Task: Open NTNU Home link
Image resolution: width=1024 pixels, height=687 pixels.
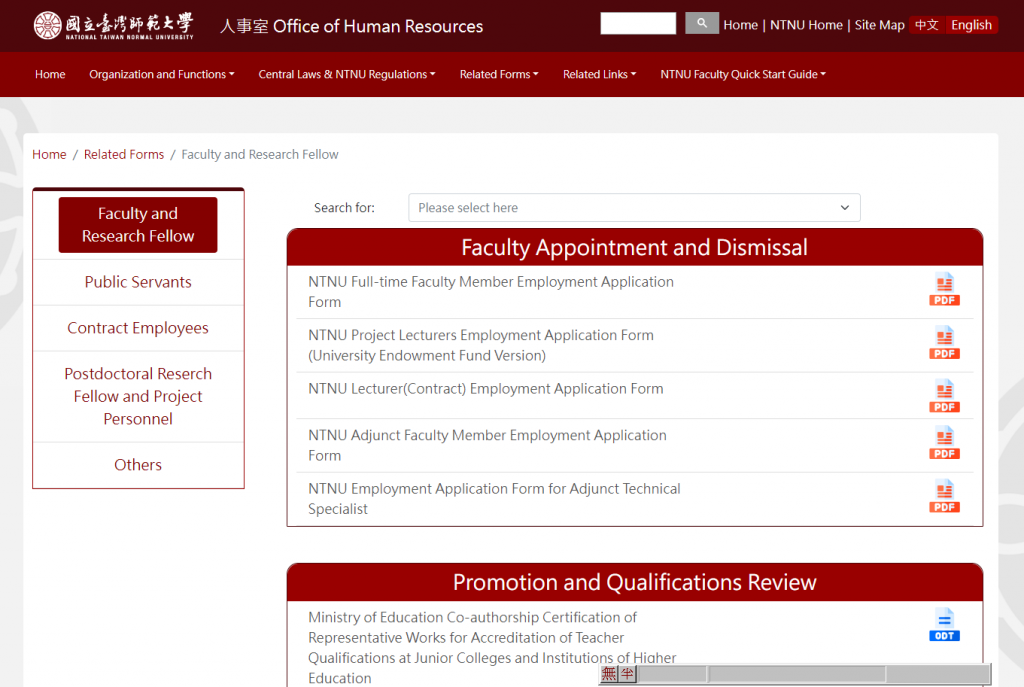Action: click(806, 25)
